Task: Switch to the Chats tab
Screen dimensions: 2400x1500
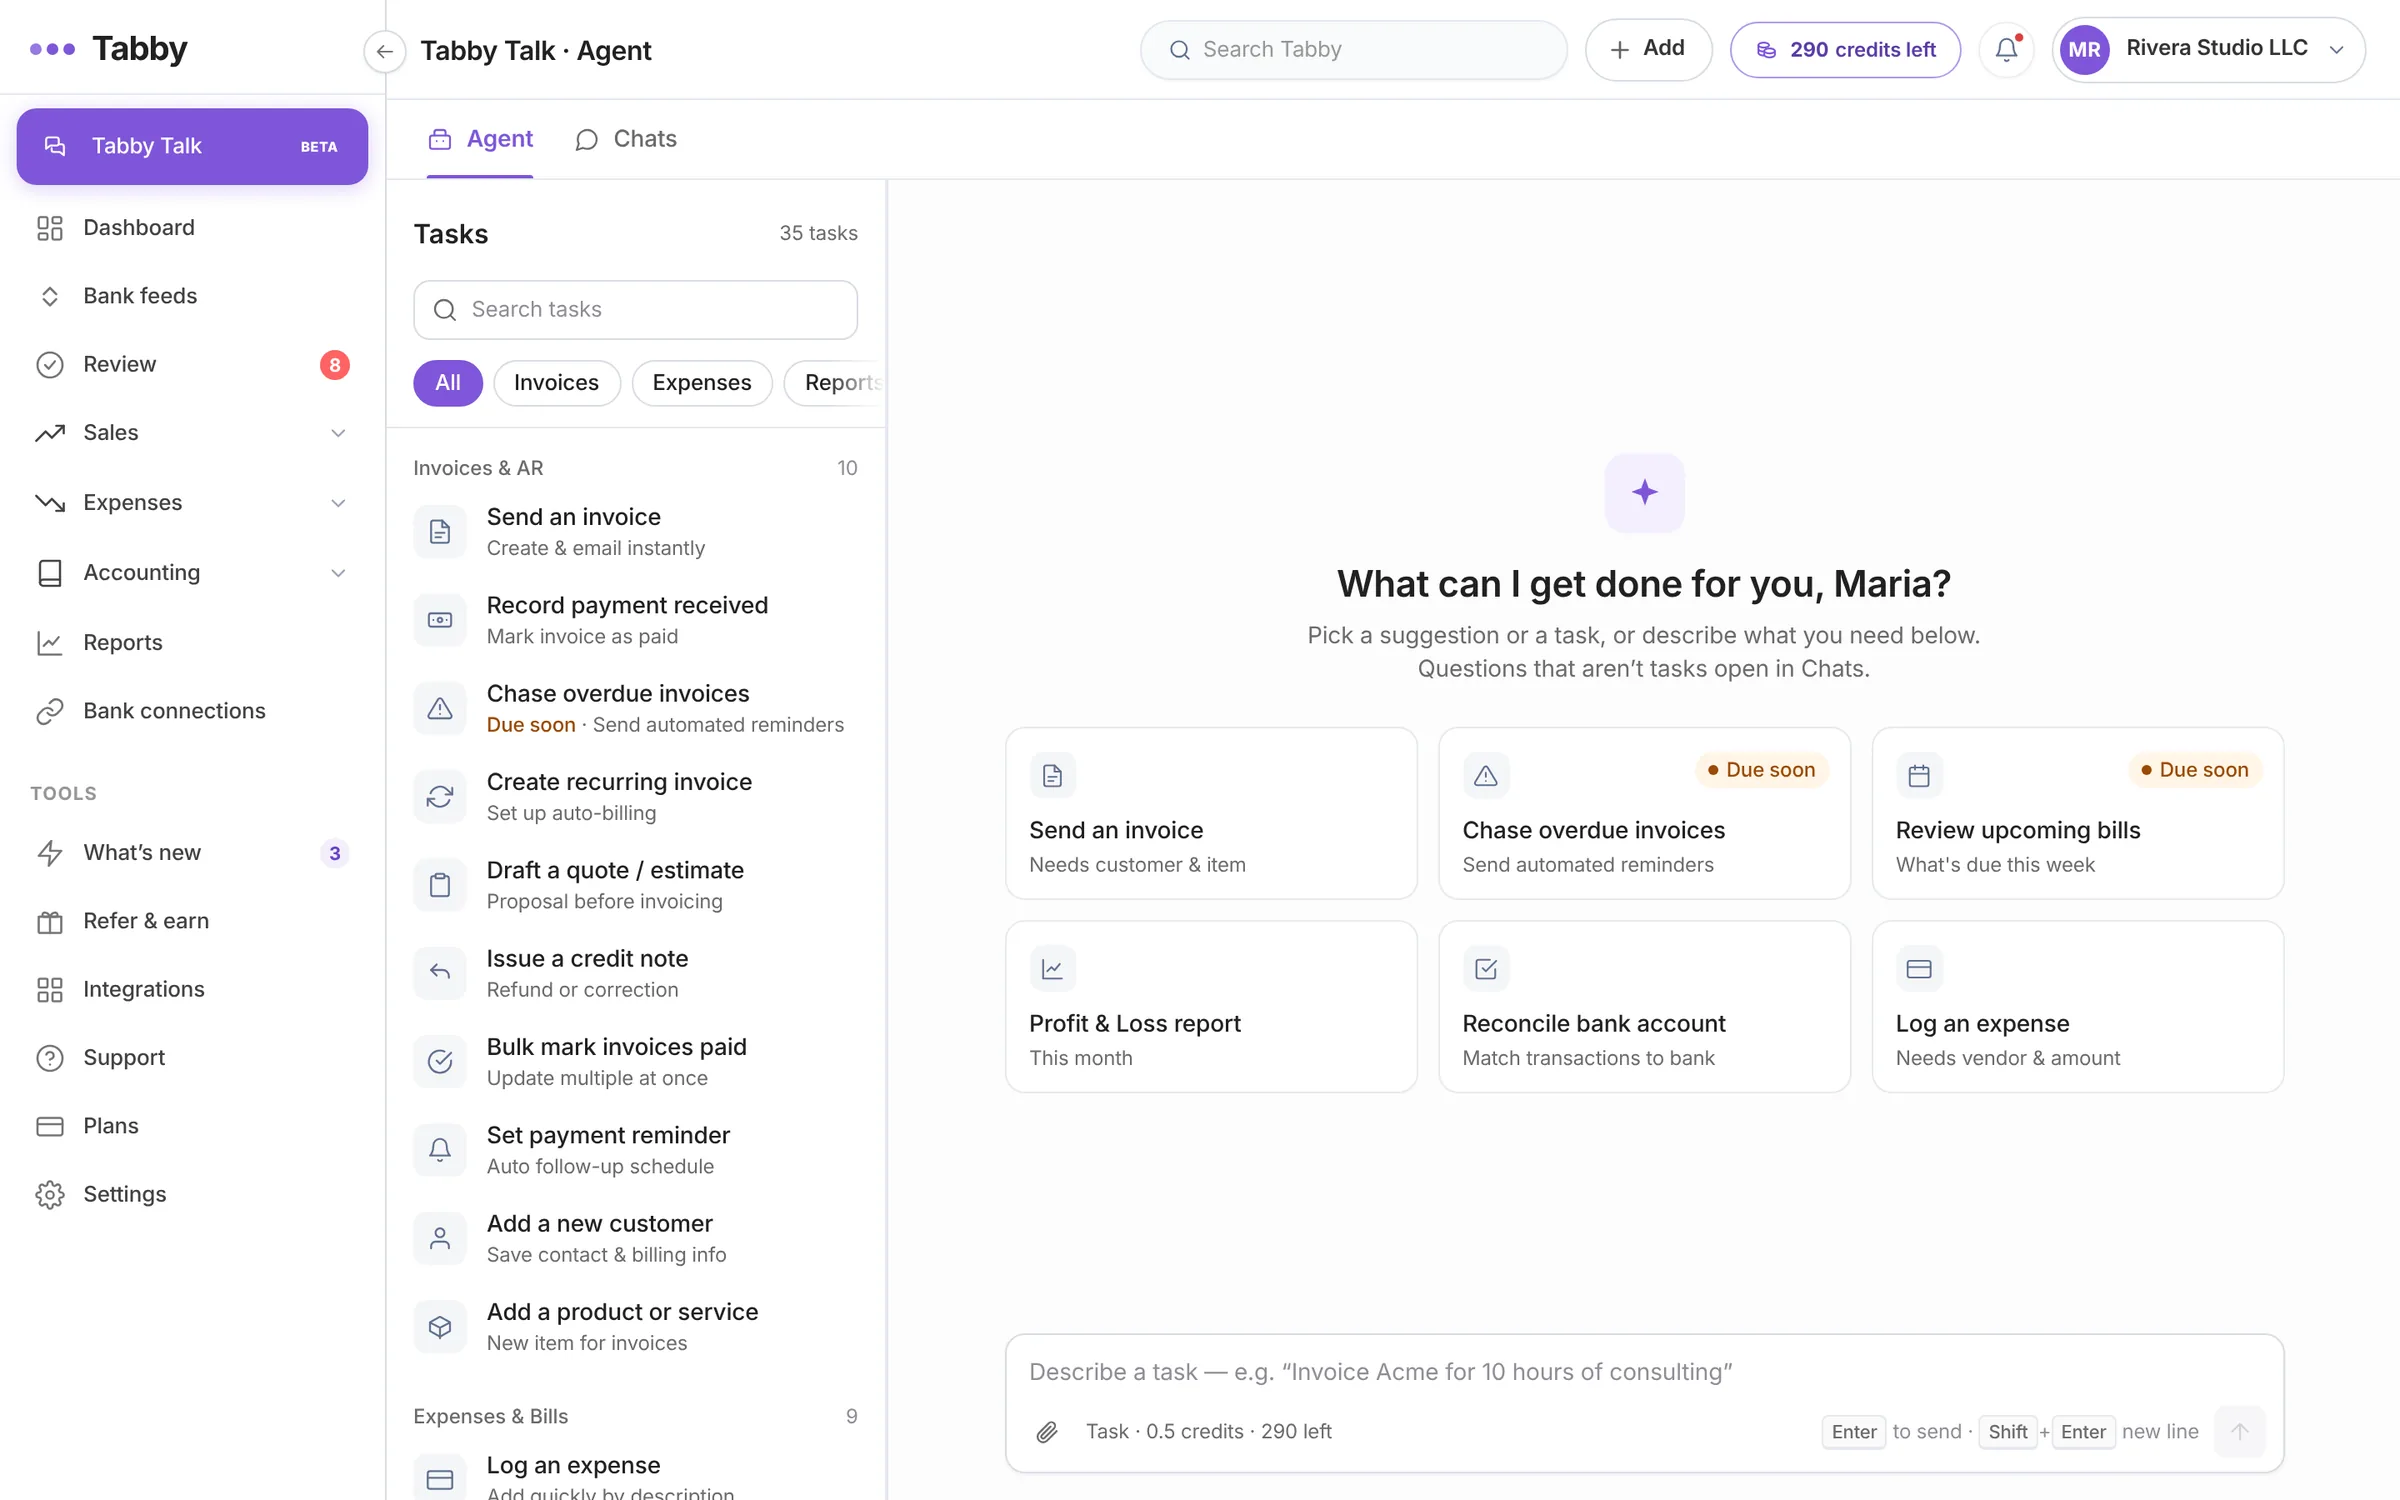Action: point(626,139)
